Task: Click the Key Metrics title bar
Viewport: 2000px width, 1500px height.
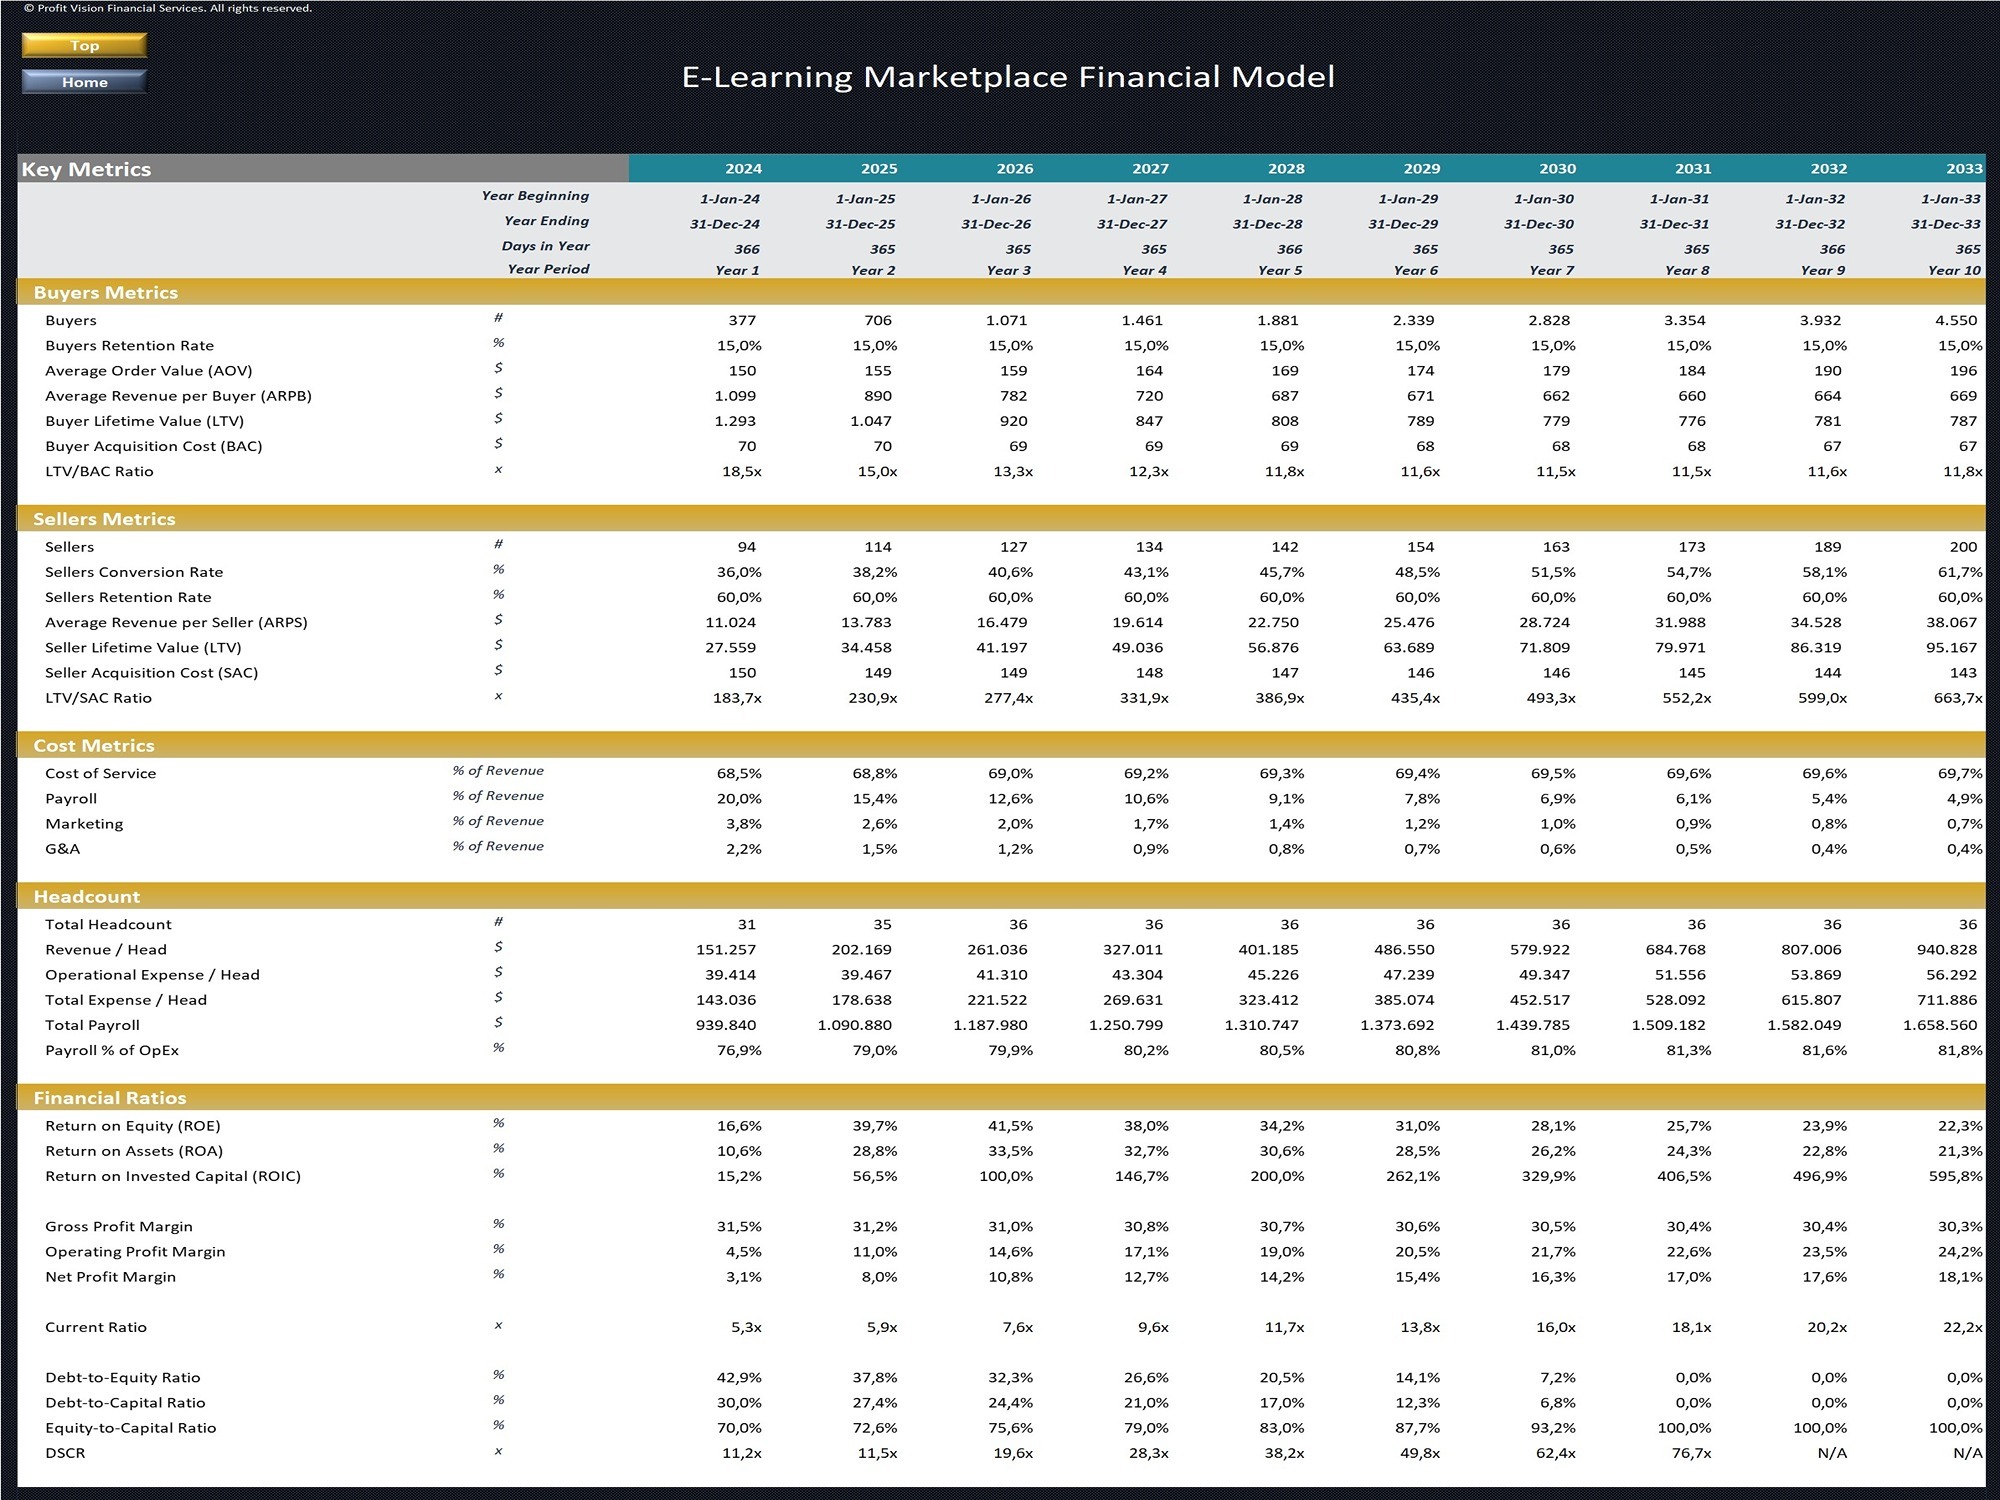Action: coord(323,169)
